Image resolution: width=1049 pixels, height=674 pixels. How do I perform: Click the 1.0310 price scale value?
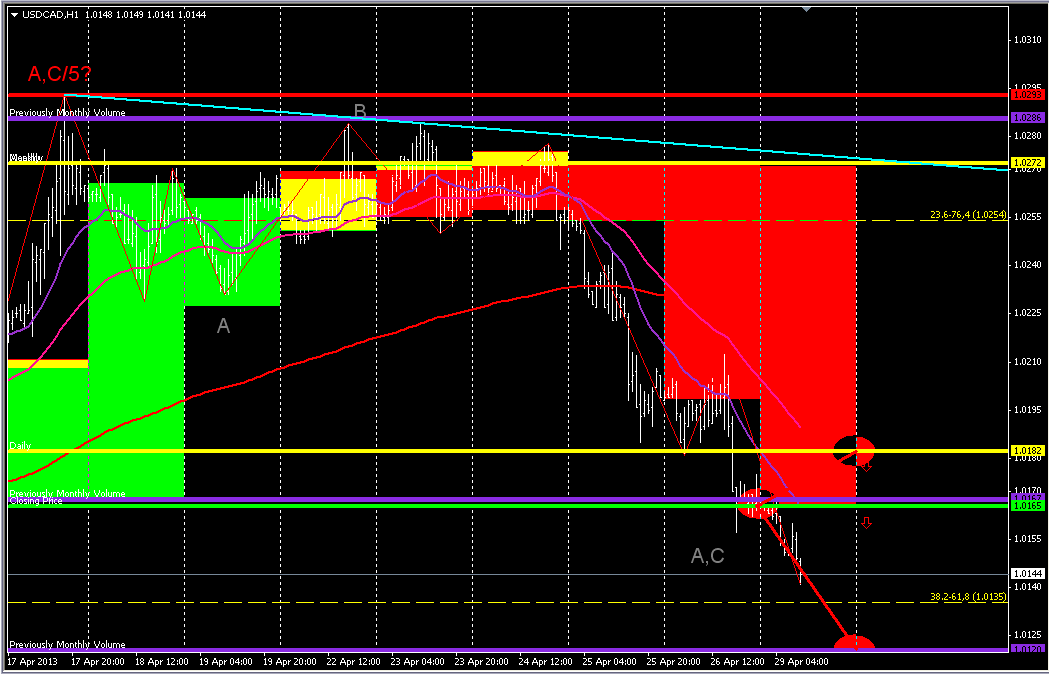(x=1026, y=39)
